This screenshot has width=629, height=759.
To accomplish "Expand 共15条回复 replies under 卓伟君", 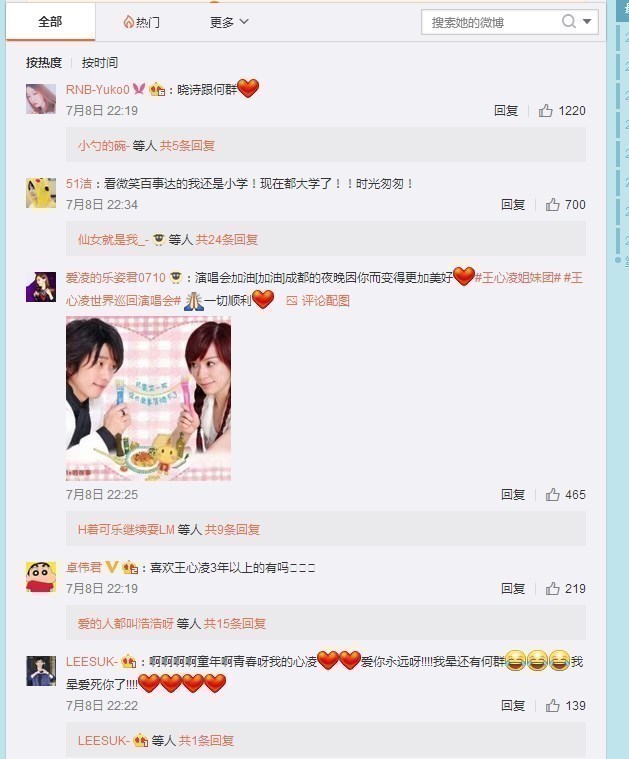I will 235,623.
